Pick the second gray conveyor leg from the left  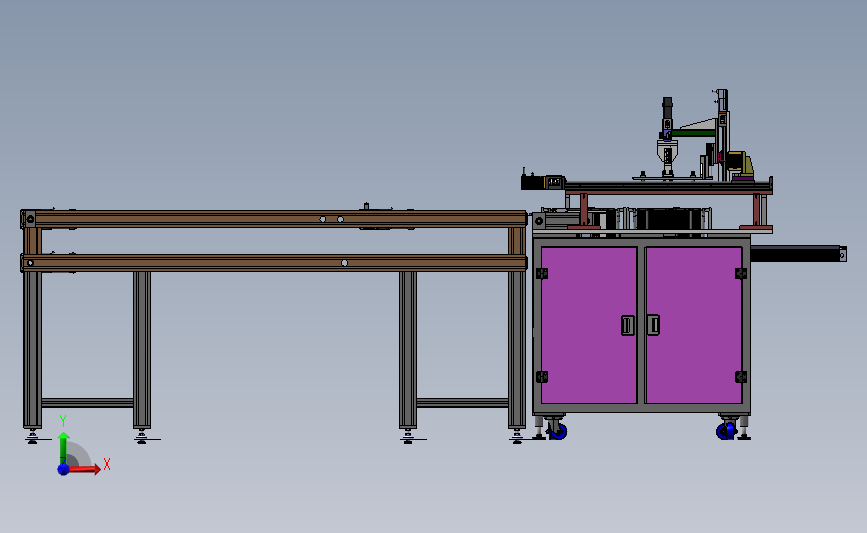tap(142, 349)
